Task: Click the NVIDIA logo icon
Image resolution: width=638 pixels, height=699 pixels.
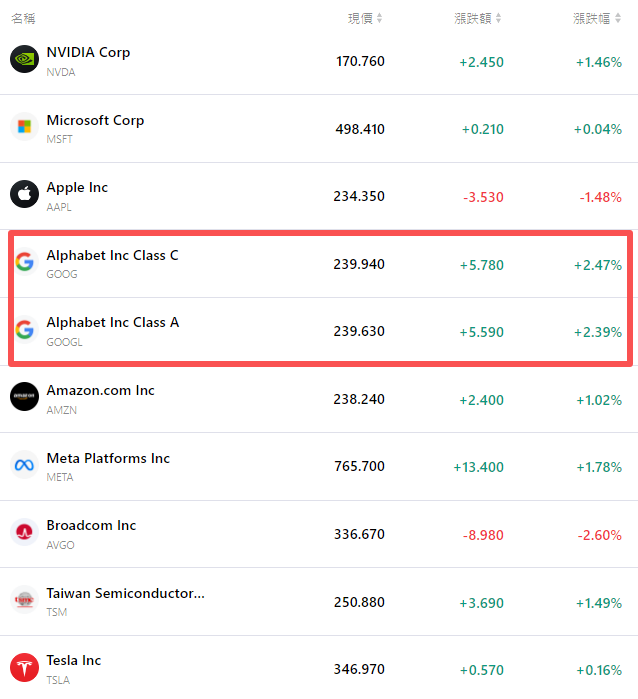Action: click(24, 60)
